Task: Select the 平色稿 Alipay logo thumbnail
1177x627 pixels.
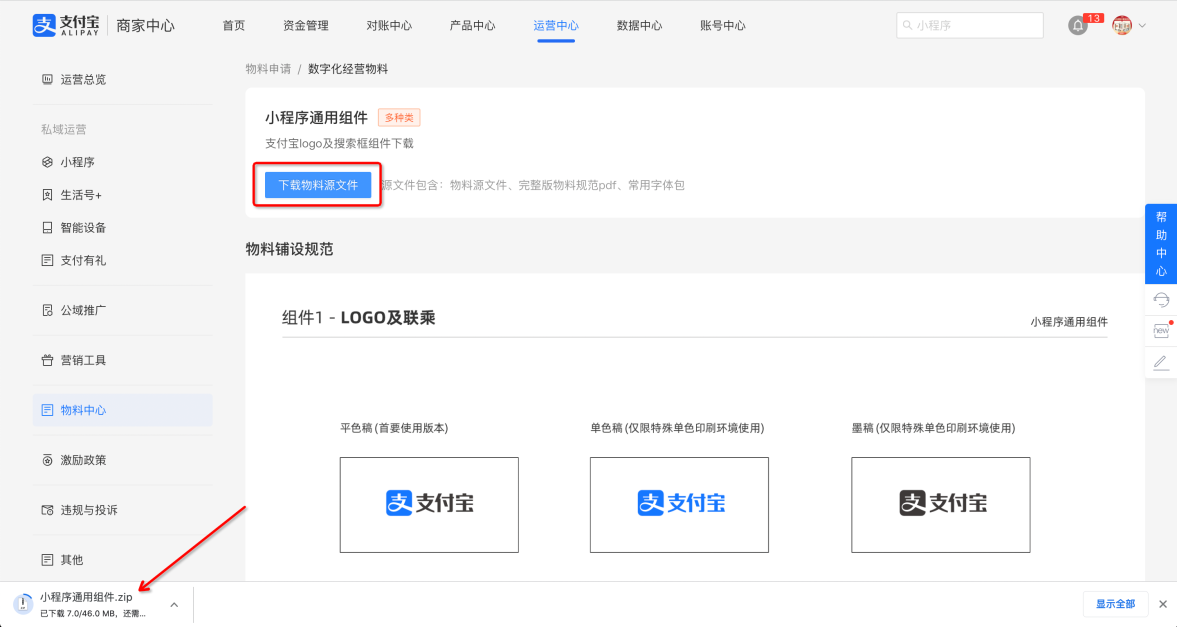Action: coord(429,505)
